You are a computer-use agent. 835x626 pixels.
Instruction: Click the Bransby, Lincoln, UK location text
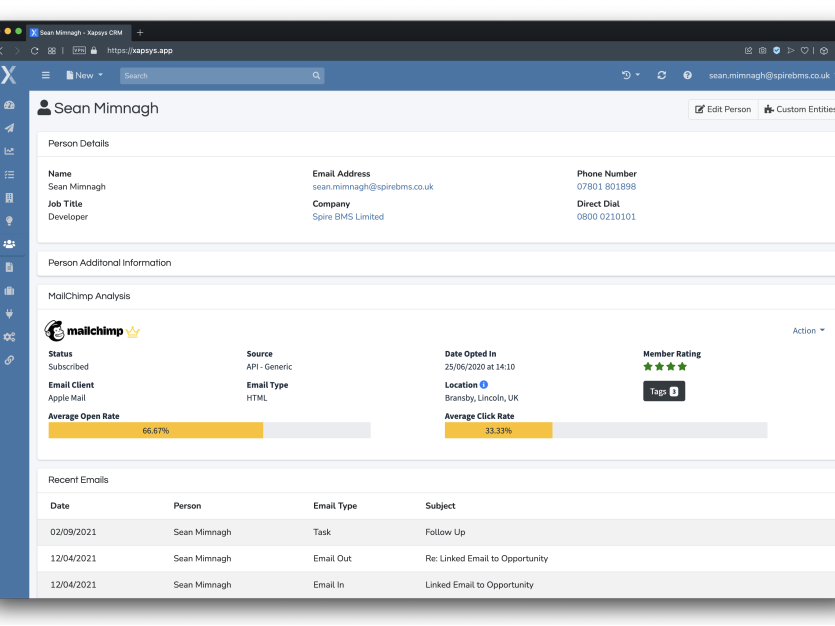481,398
